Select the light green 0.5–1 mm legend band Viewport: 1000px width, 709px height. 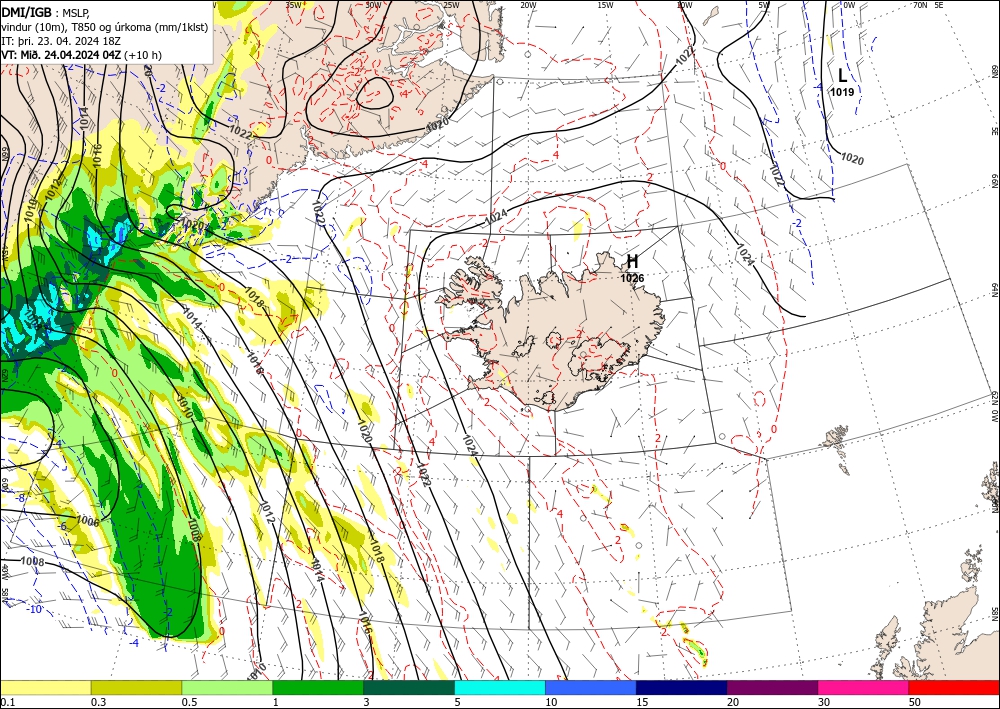coord(227,687)
